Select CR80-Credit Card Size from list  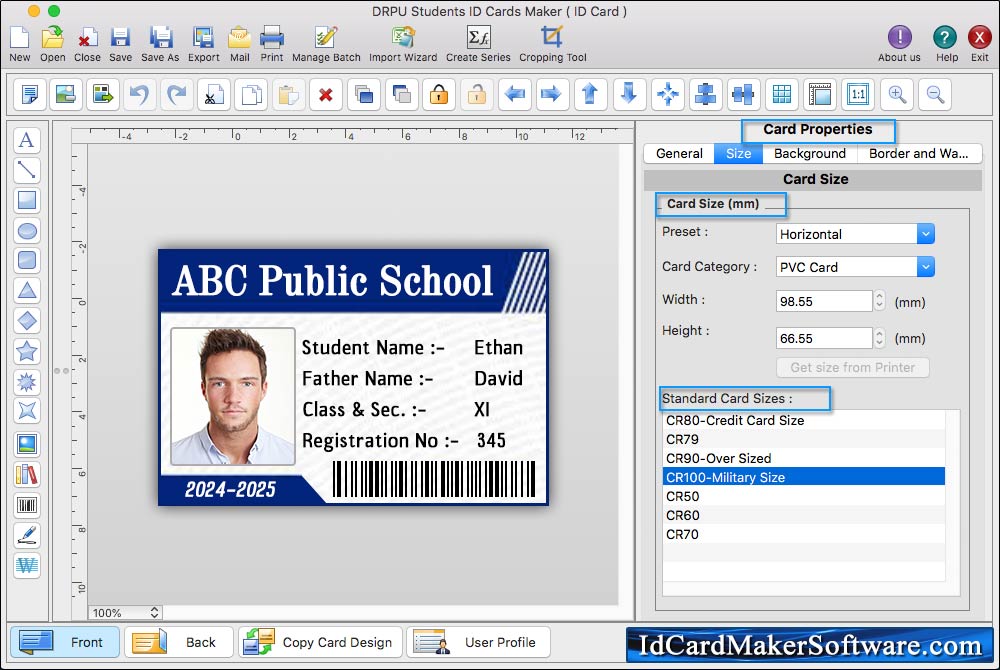pos(735,420)
